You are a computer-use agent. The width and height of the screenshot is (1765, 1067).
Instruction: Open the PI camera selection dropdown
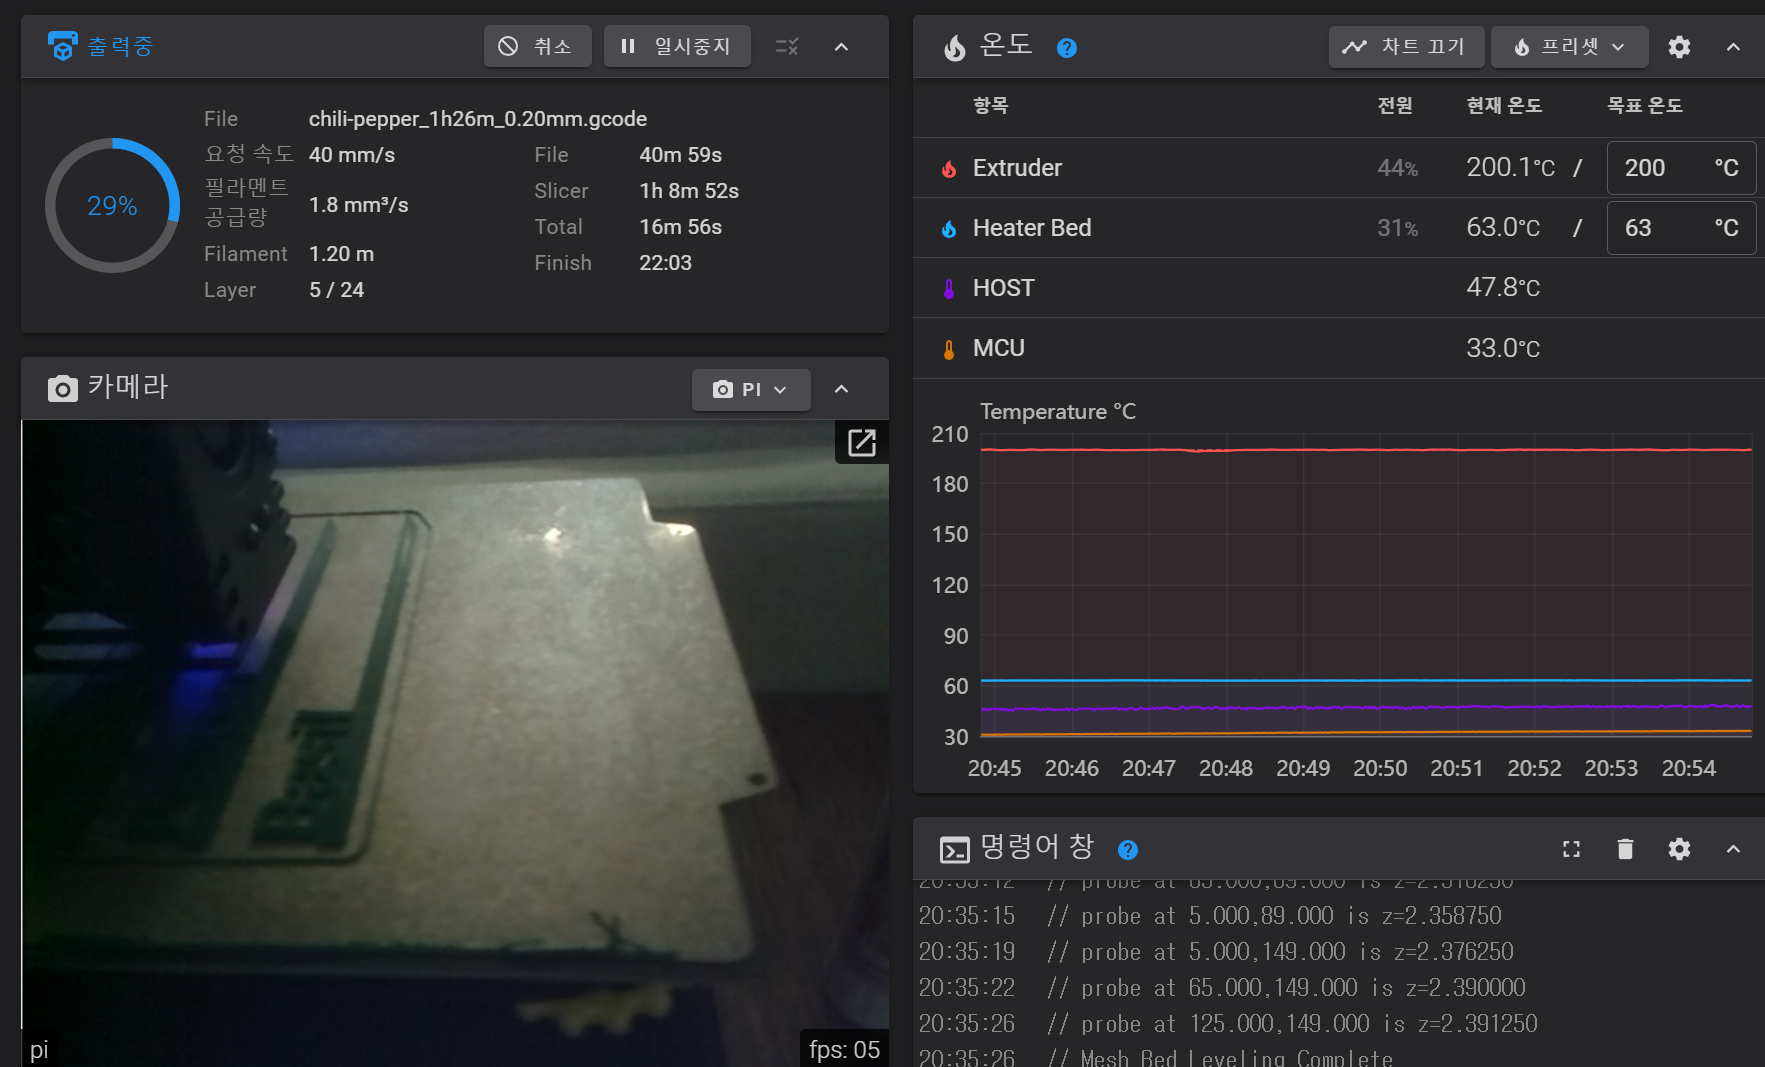[751, 389]
